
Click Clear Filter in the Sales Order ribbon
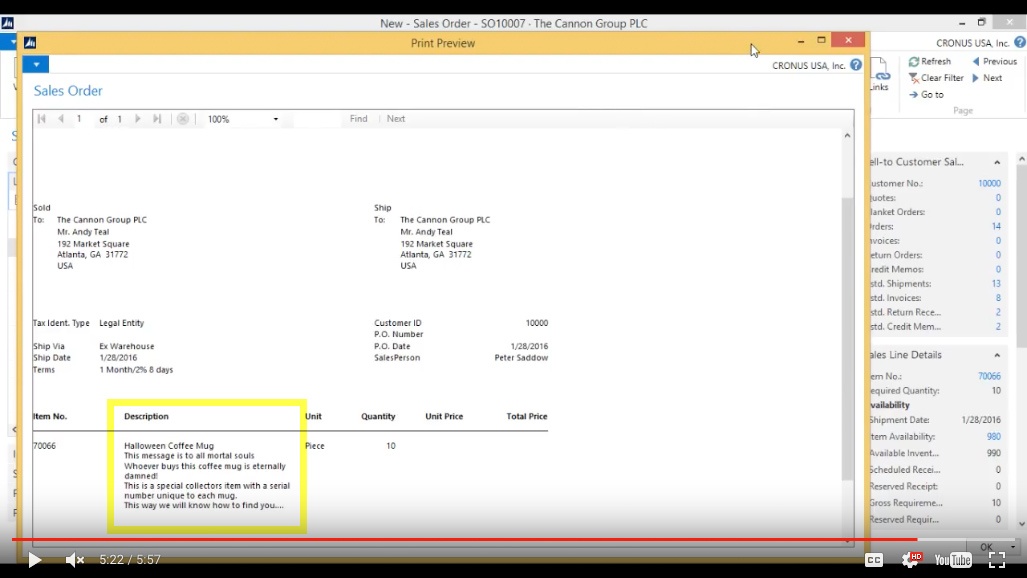[936, 77]
